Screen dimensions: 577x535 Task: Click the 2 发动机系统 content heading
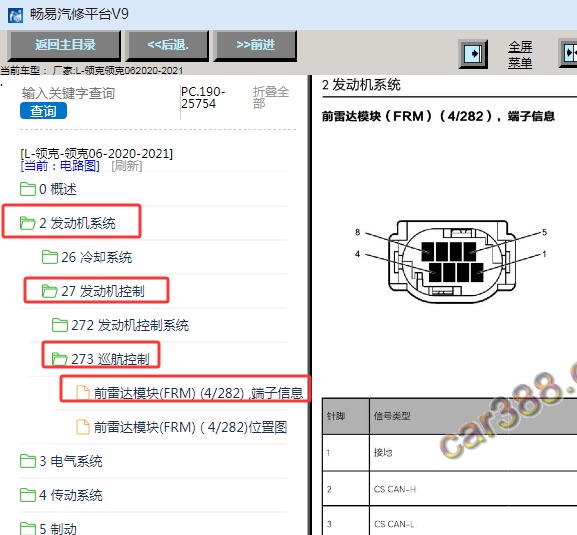coord(361,85)
